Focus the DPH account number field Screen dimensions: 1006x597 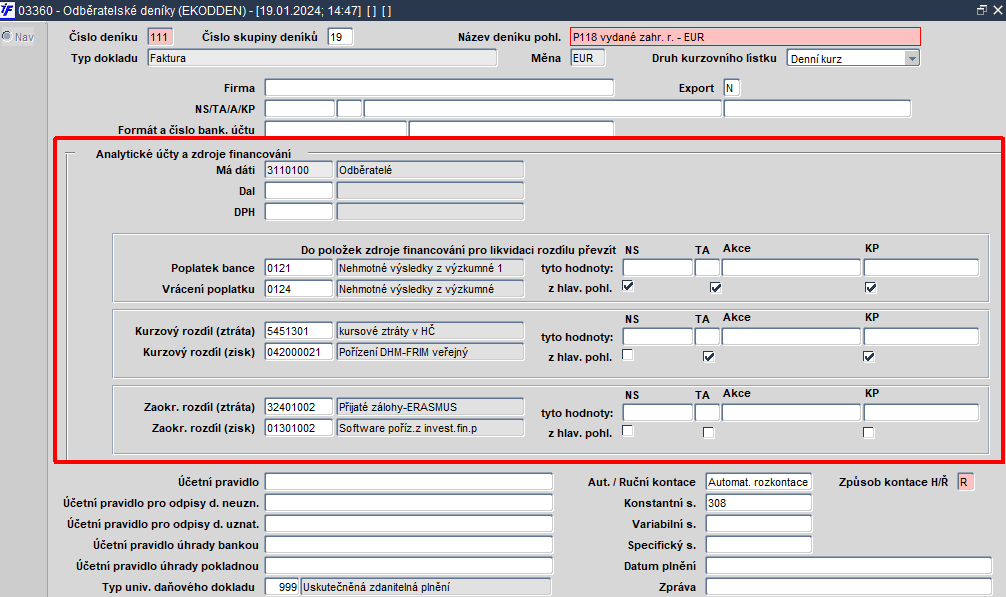pyautogui.click(x=299, y=212)
